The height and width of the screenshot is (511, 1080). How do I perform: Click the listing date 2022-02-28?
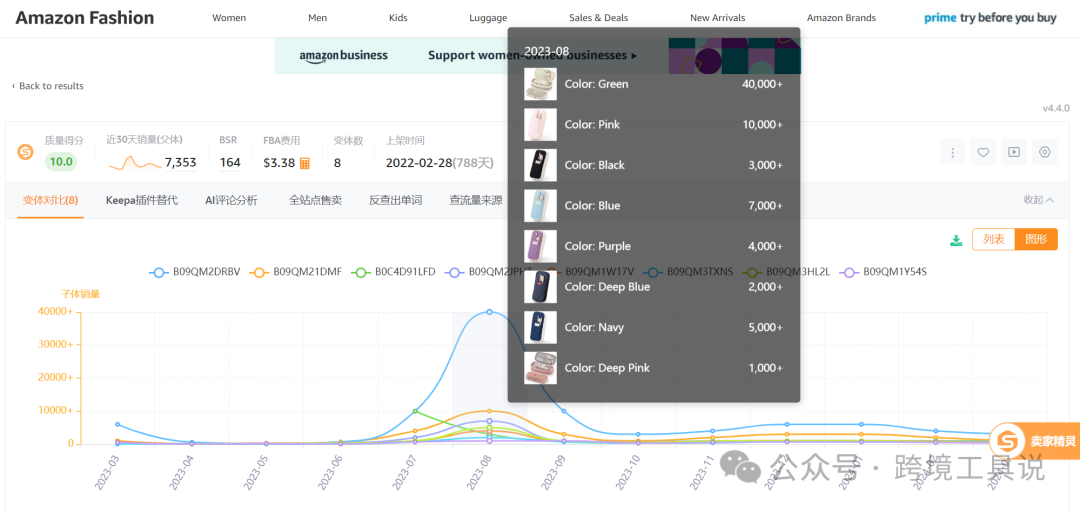pos(419,163)
